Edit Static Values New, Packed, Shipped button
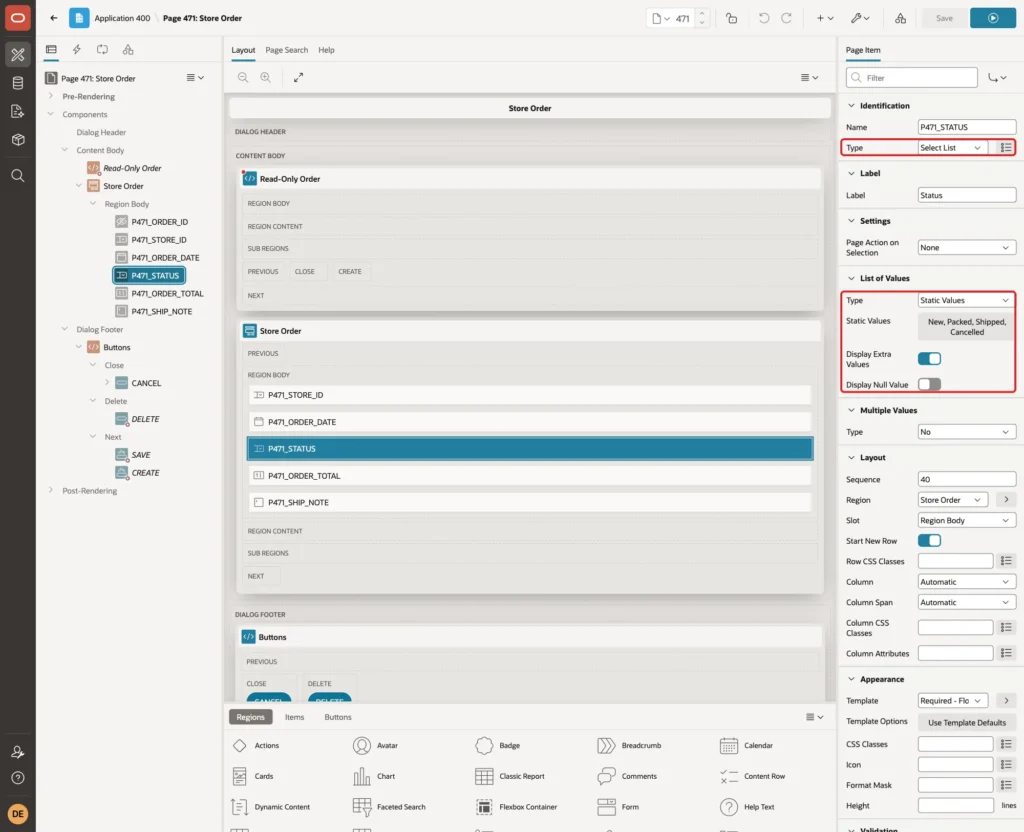1024x832 pixels. (967, 327)
